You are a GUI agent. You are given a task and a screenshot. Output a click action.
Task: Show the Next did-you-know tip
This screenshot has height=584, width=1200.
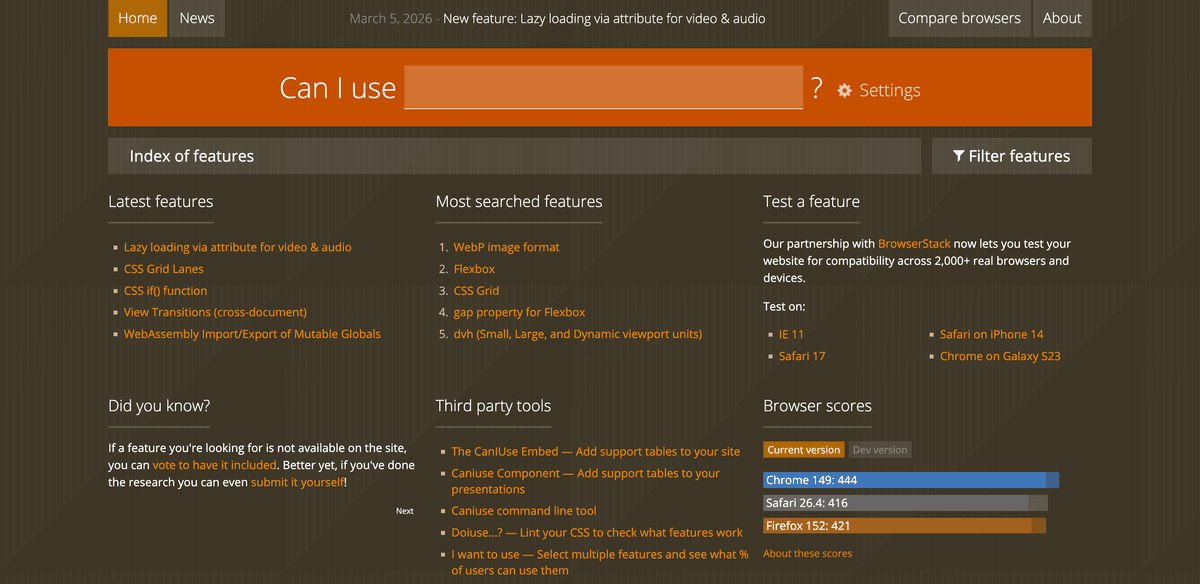(404, 511)
